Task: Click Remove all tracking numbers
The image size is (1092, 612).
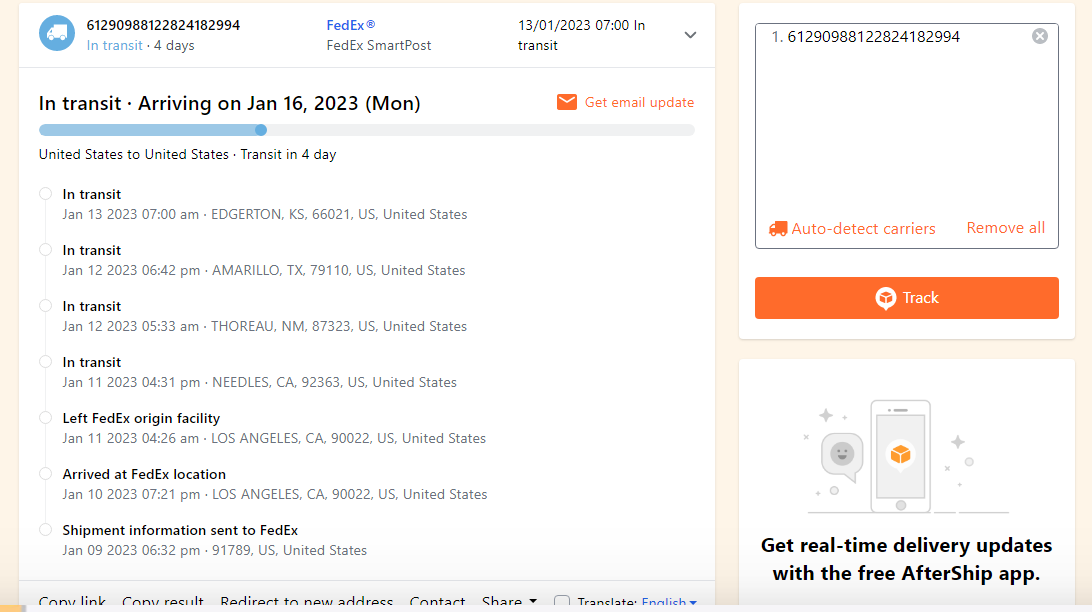Action: [1005, 228]
